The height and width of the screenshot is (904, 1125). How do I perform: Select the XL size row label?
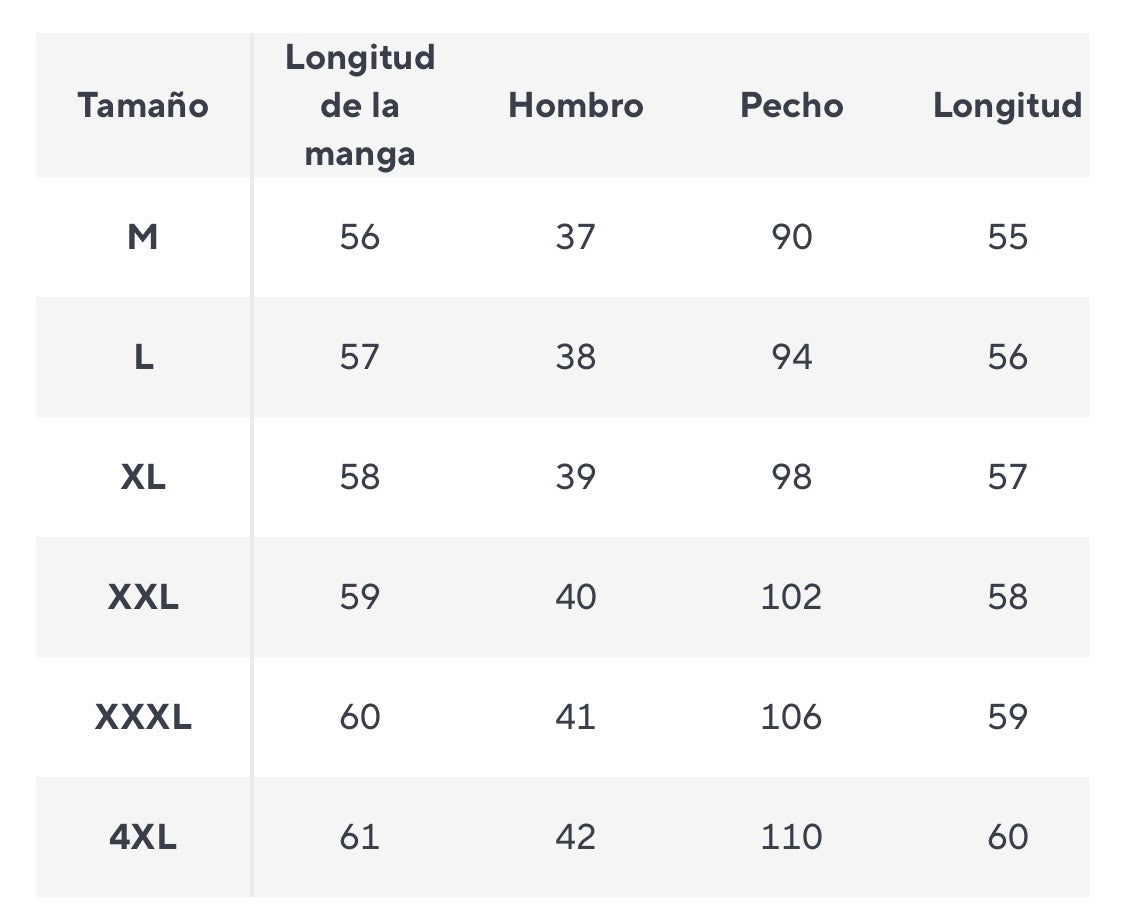coord(143,477)
